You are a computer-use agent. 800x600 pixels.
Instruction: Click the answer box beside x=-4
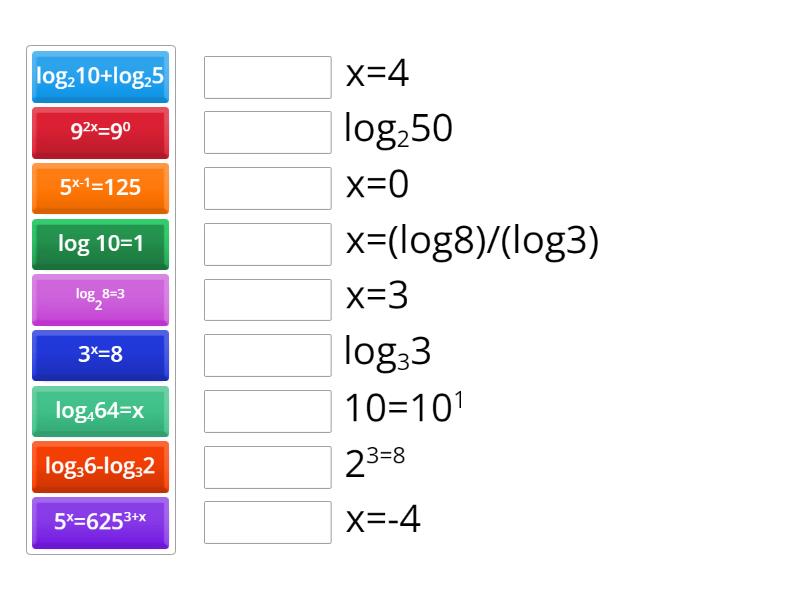(267, 522)
